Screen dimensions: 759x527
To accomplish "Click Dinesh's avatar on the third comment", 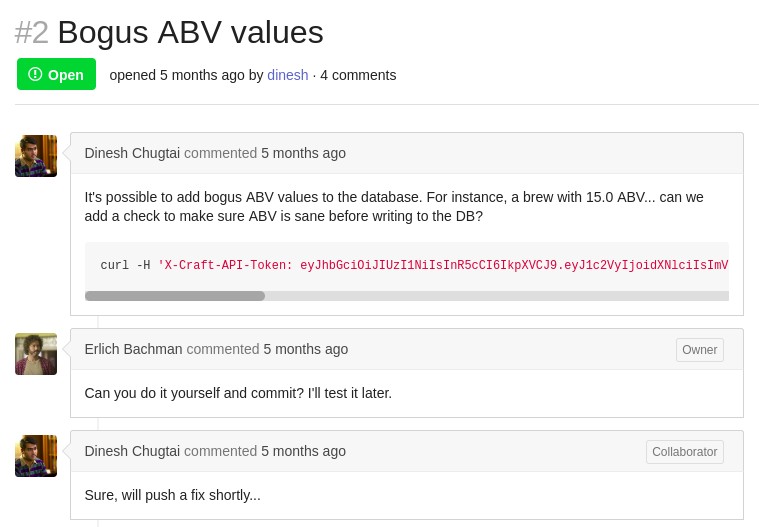I will [36, 456].
